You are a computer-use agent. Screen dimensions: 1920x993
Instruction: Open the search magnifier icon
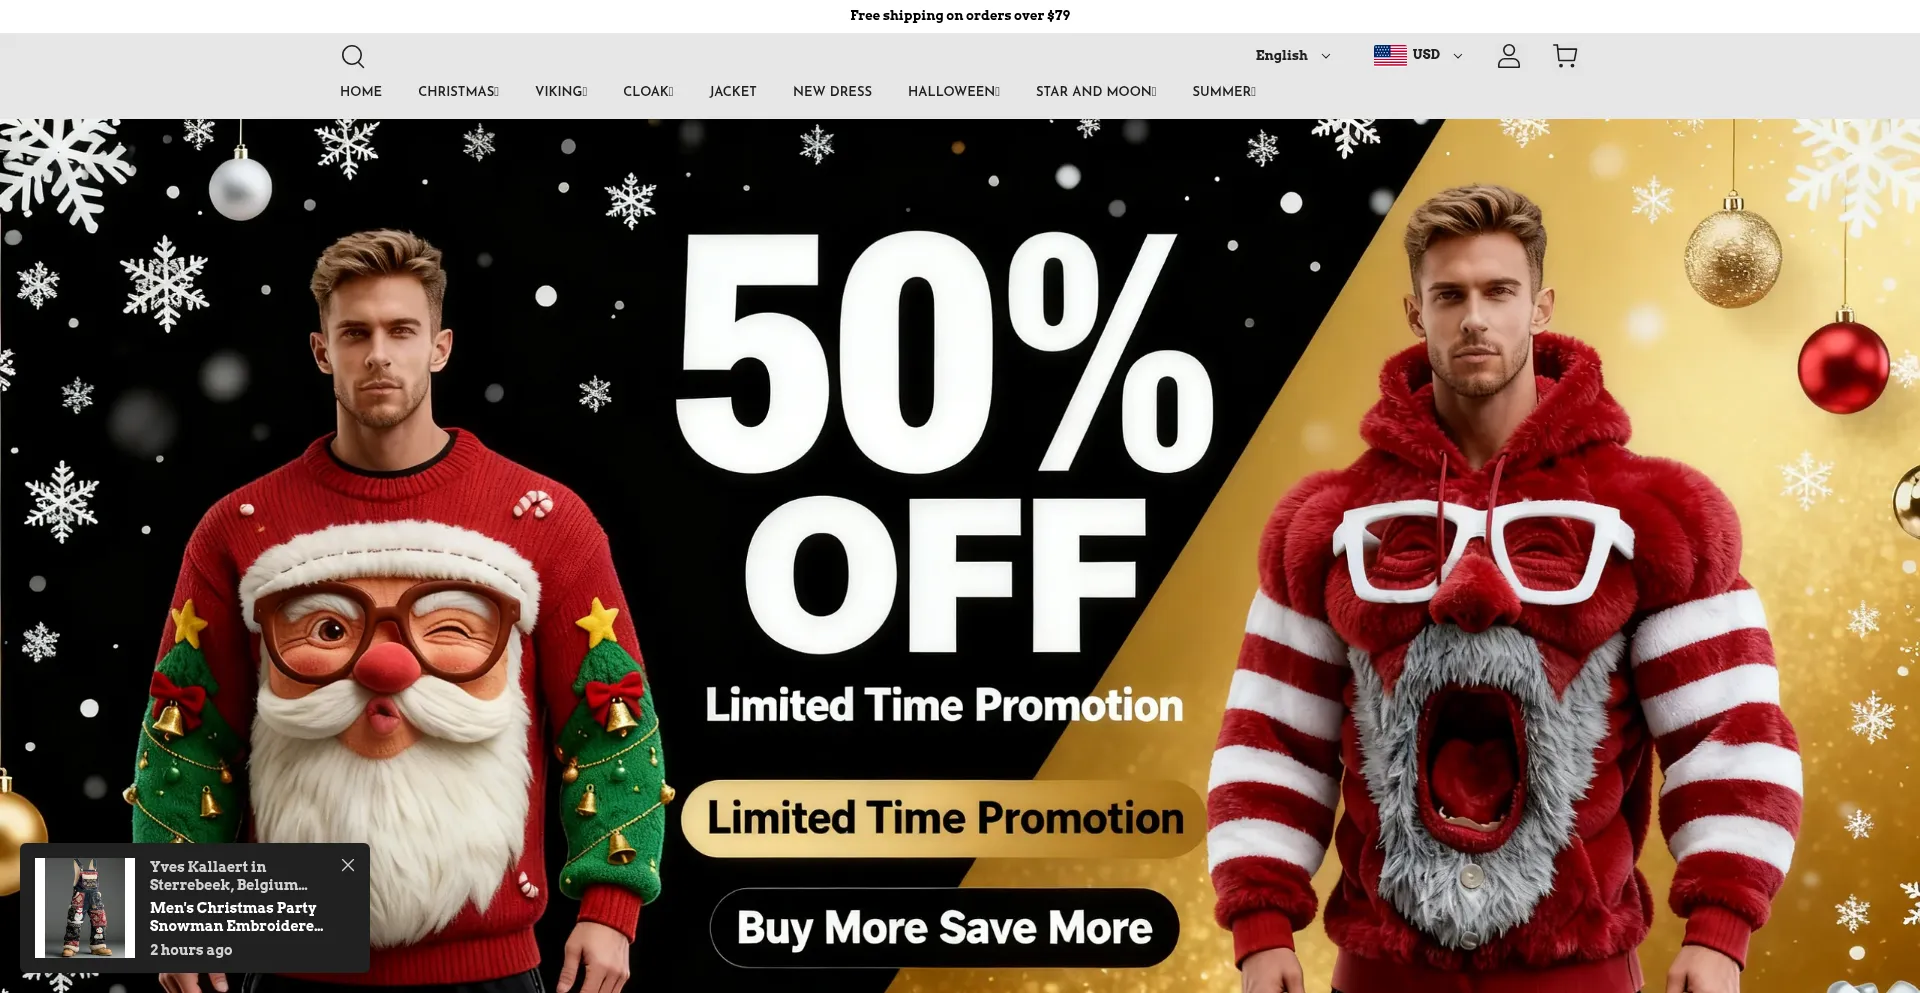pyautogui.click(x=353, y=56)
